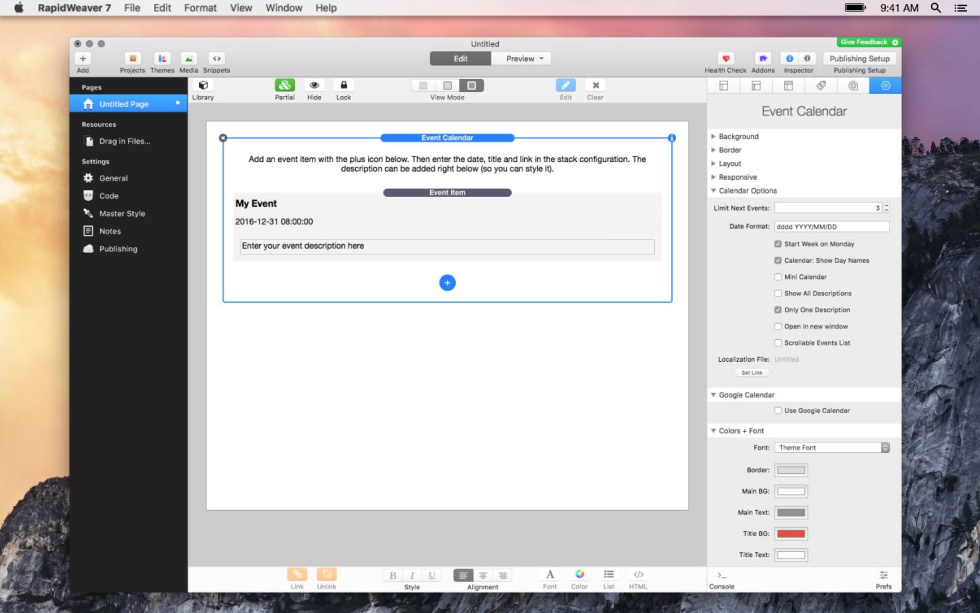
Task: Click the Edit mode button
Action: 461,59
